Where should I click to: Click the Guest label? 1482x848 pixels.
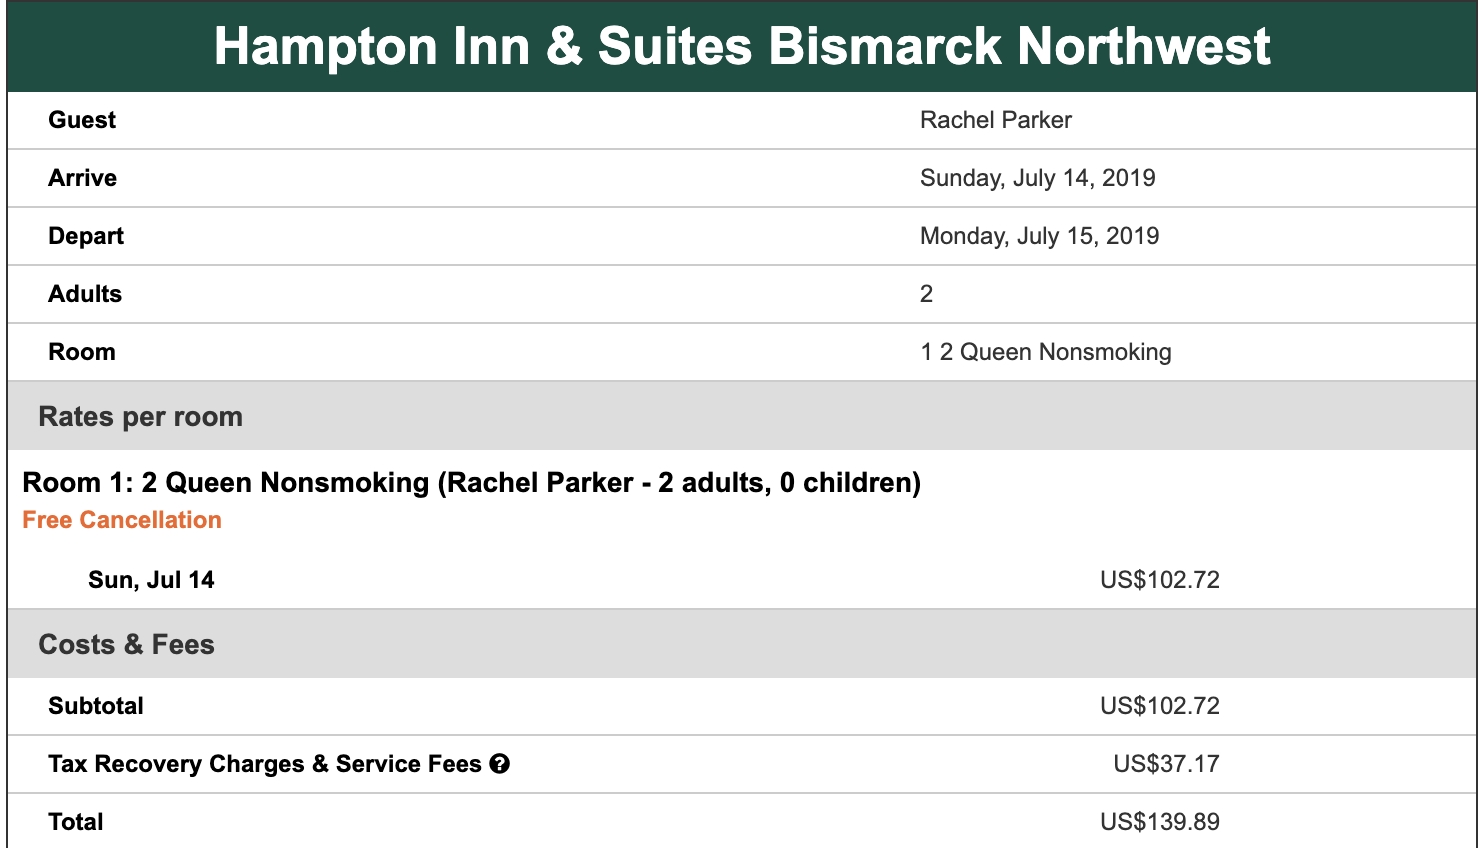pyautogui.click(x=82, y=120)
